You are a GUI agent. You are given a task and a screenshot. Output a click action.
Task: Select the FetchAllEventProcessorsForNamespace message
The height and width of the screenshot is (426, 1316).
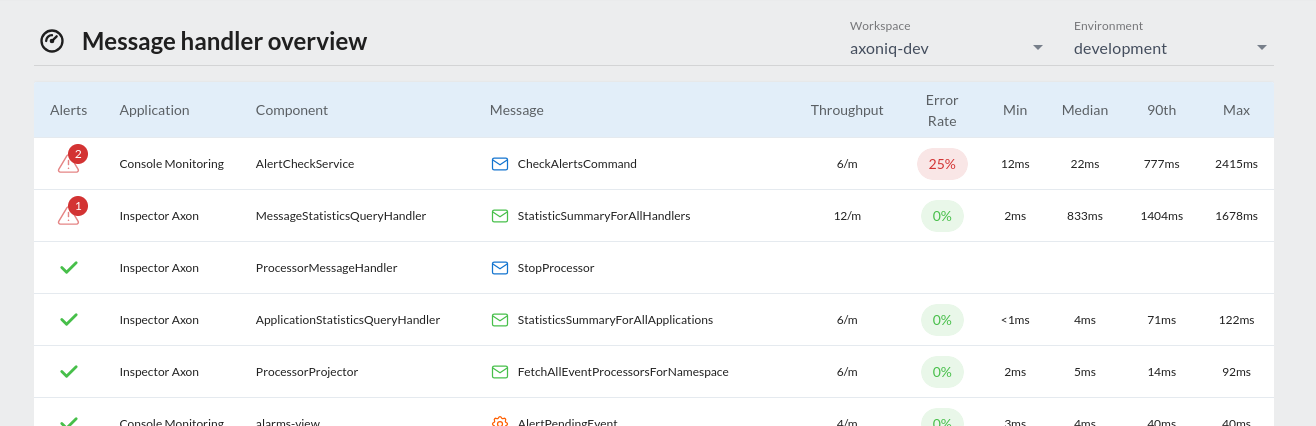(623, 372)
